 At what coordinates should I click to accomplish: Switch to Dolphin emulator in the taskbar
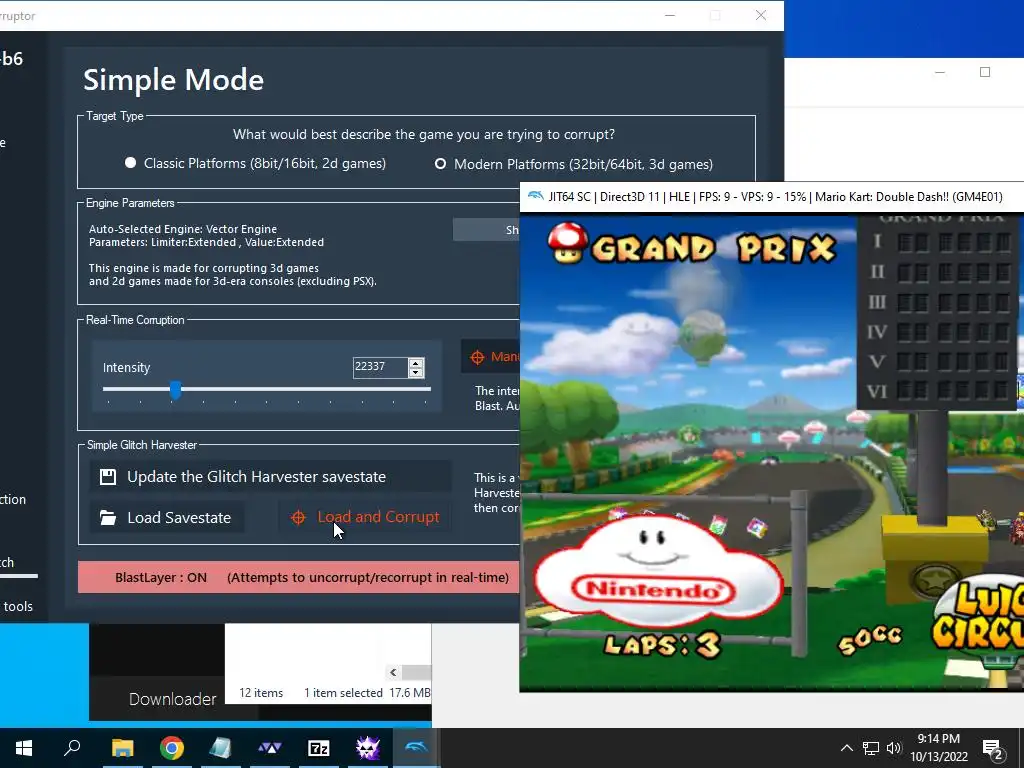(x=416, y=748)
